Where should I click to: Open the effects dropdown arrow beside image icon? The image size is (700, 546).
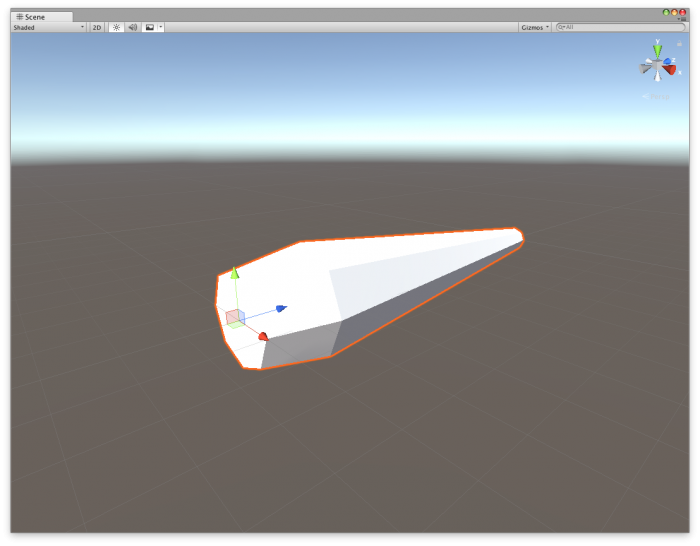[160, 28]
